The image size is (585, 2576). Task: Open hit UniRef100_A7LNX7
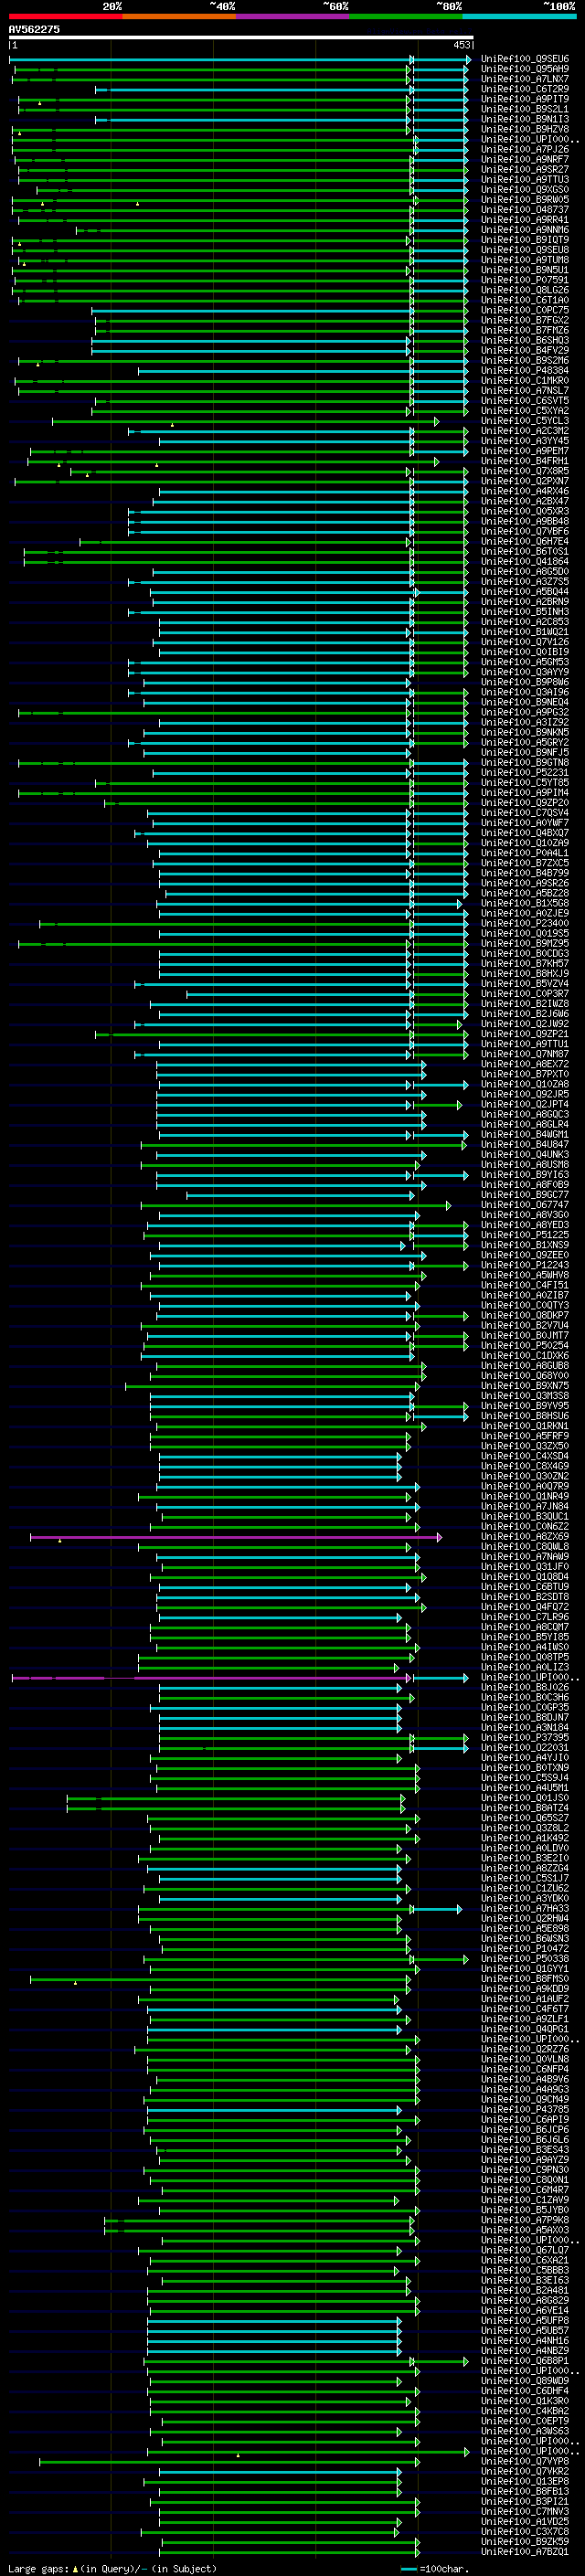point(525,79)
